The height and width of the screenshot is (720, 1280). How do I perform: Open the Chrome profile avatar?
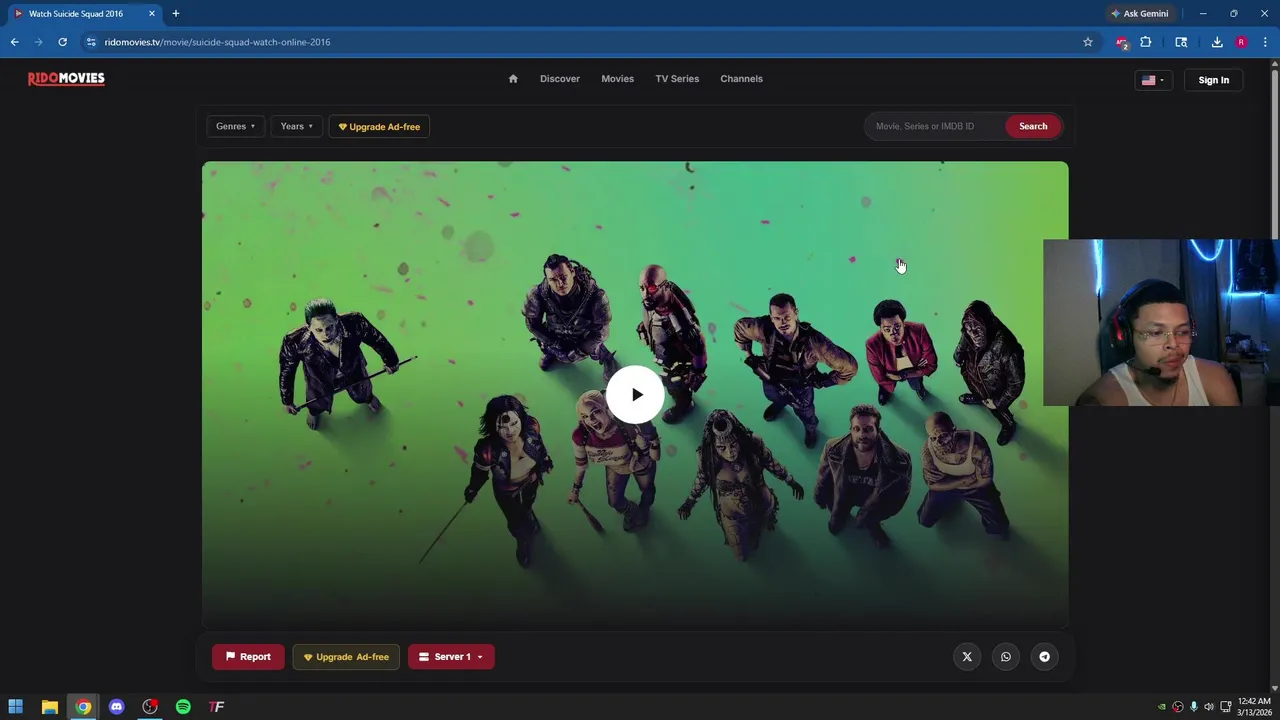pyautogui.click(x=1241, y=42)
